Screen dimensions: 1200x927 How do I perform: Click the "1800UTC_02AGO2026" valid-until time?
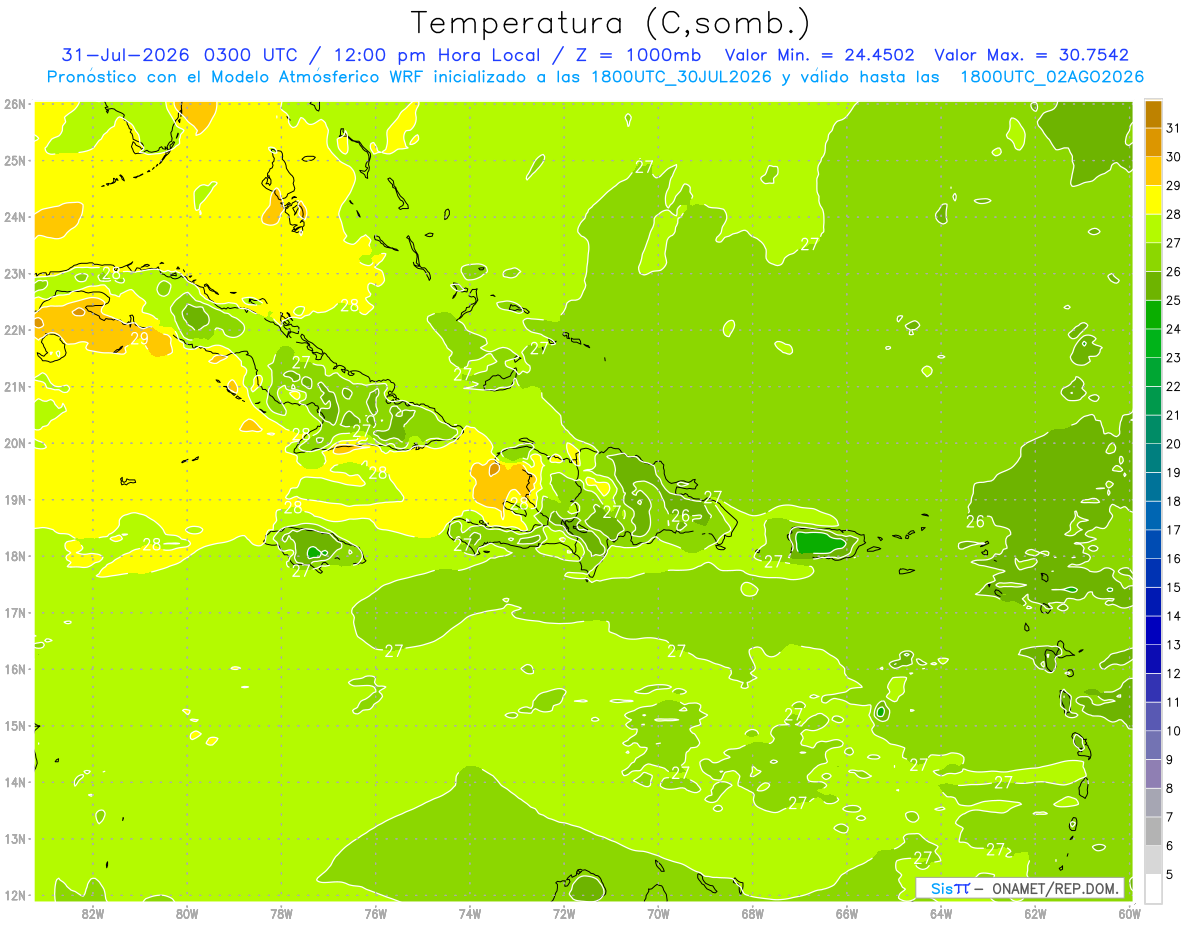click(1052, 77)
